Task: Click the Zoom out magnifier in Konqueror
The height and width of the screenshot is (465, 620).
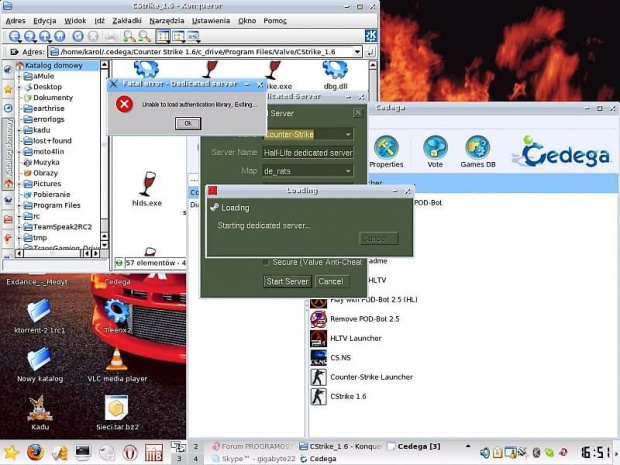Action: click(x=144, y=36)
